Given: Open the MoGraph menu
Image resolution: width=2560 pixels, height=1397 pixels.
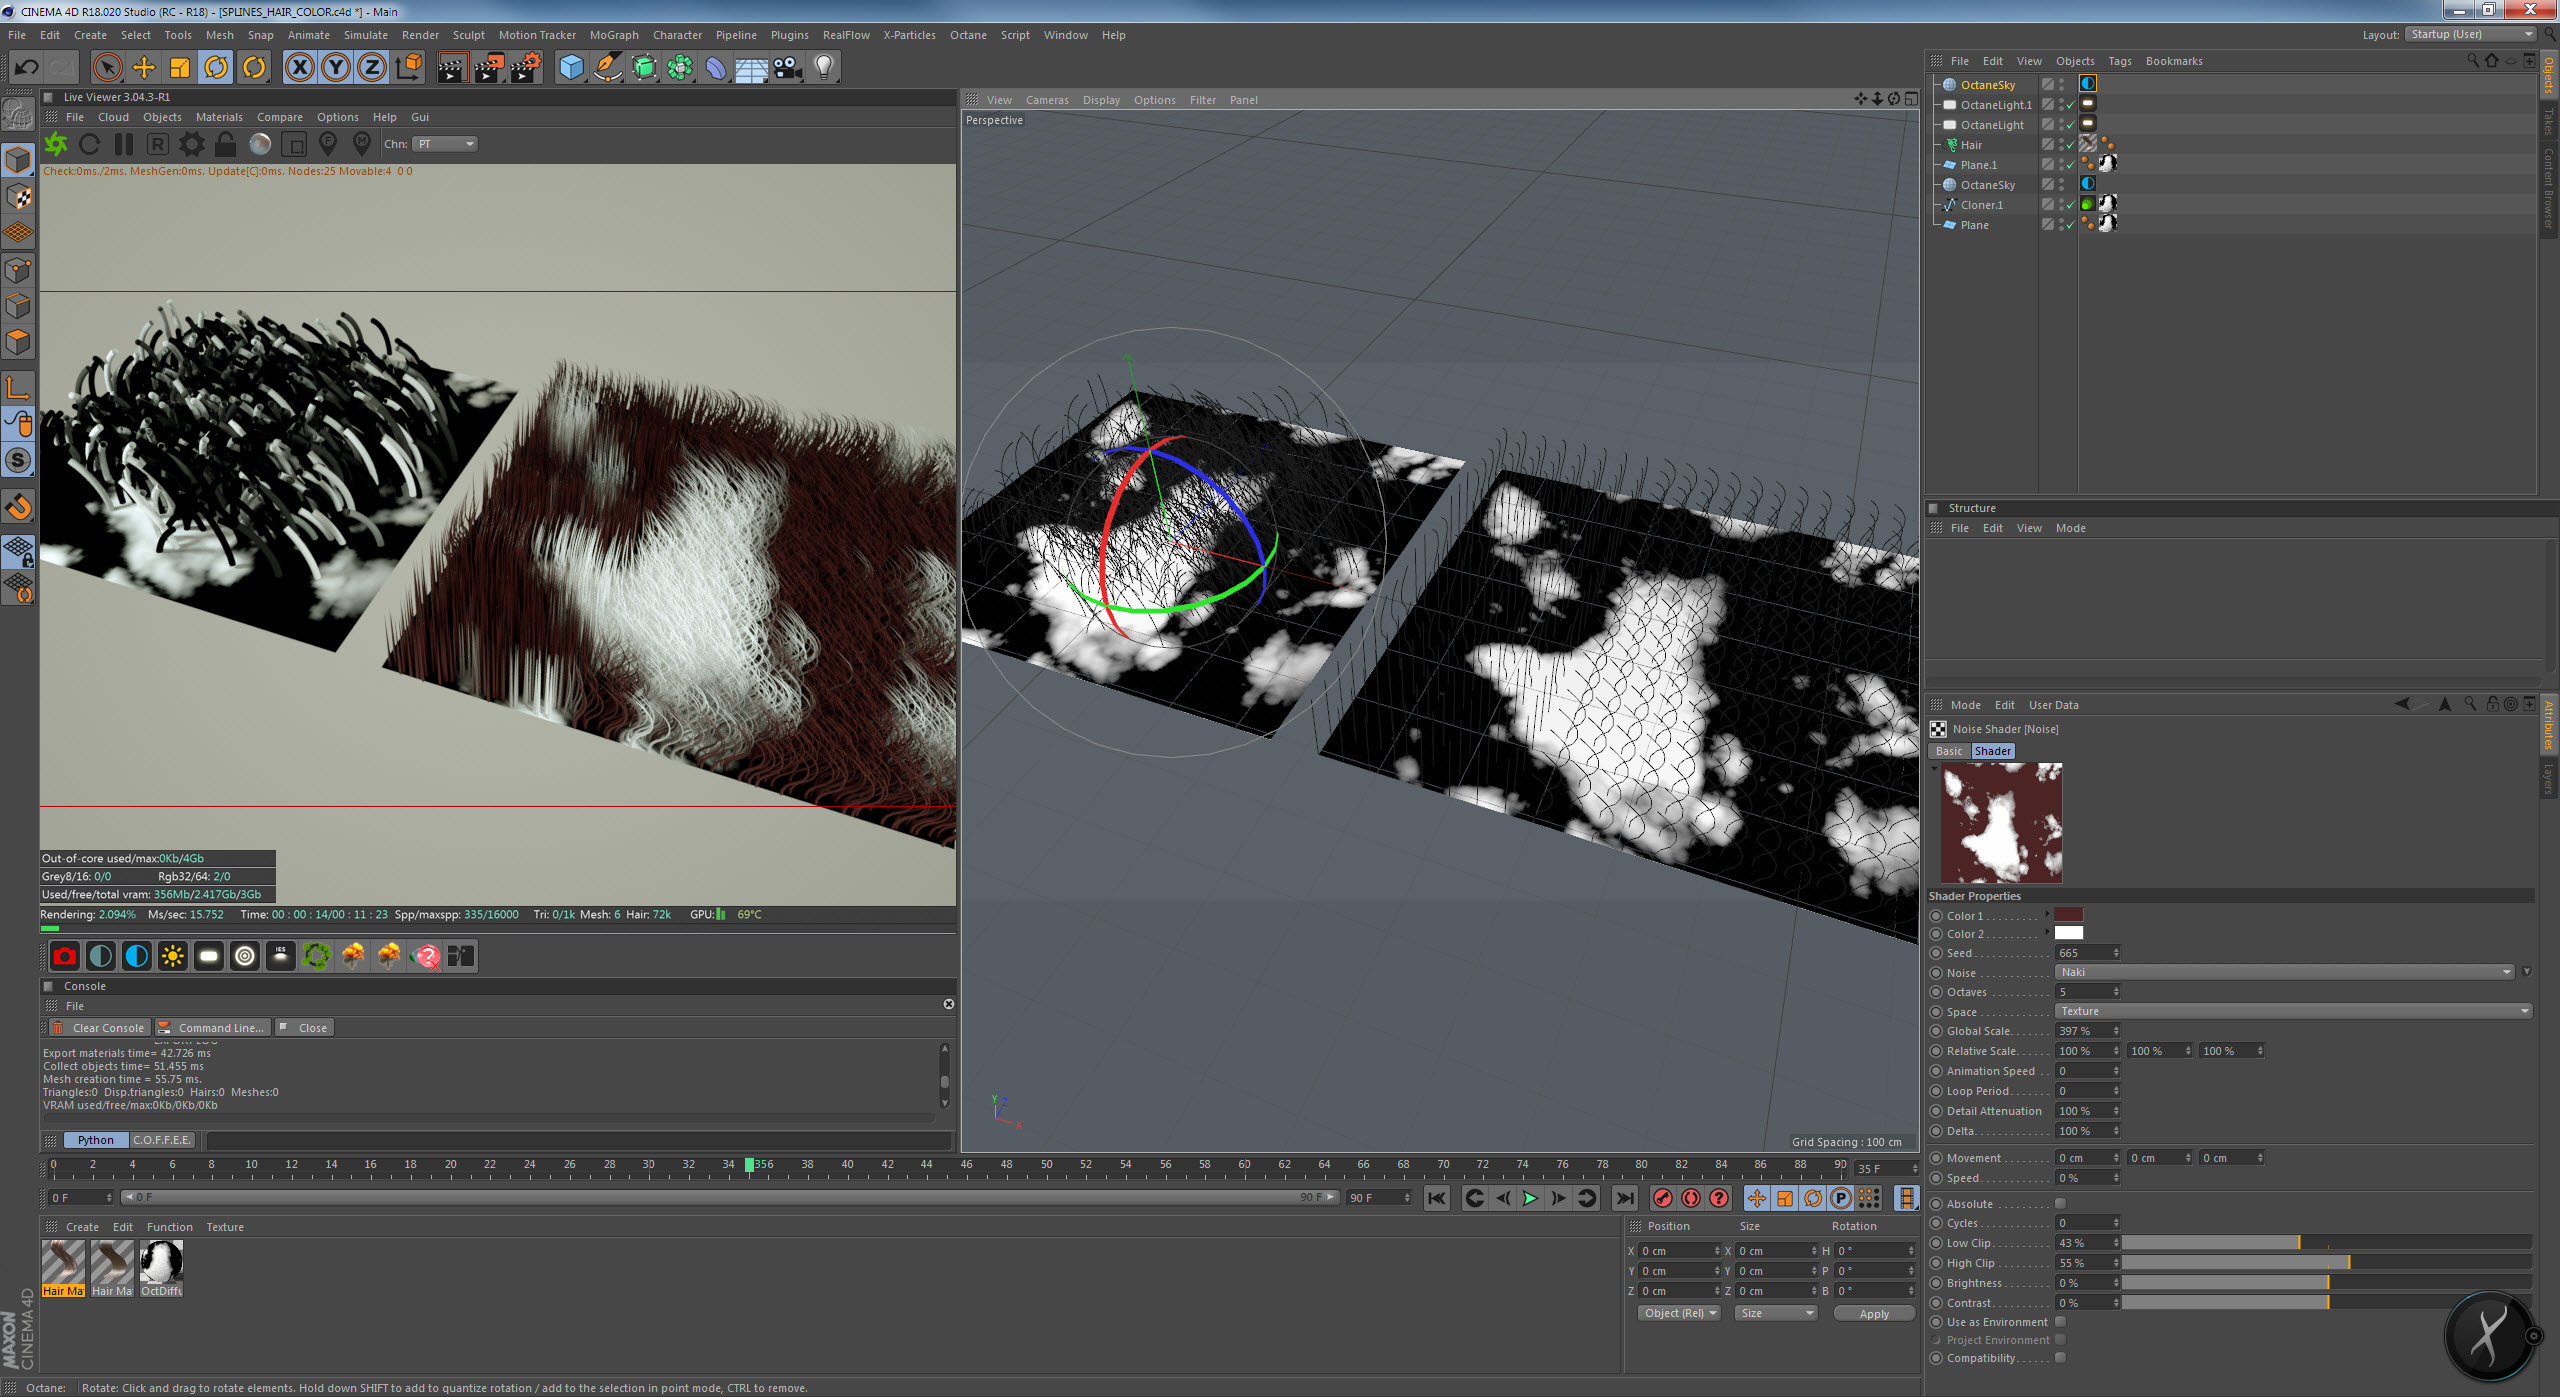Looking at the screenshot, I should click(x=613, y=35).
